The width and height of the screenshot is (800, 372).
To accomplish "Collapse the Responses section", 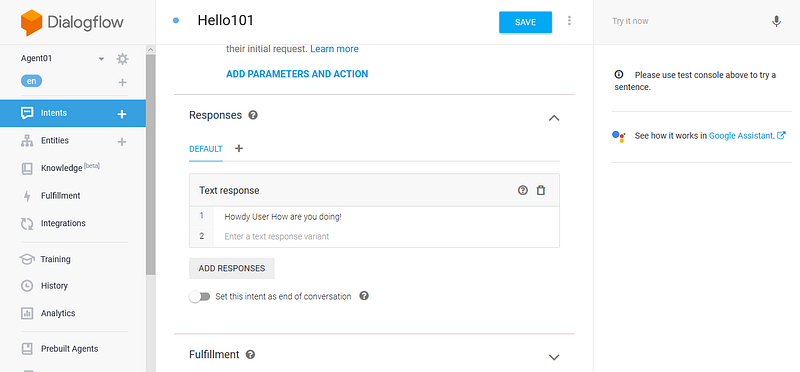I will pos(554,118).
